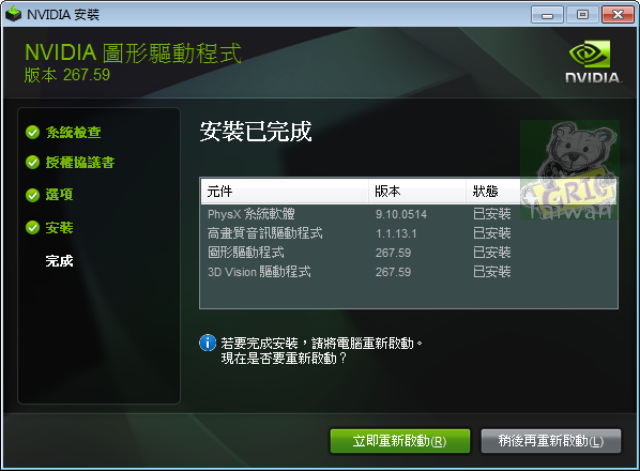Click the green checkmark beside 授權協議書
The height and width of the screenshot is (471, 640).
pos(33,162)
